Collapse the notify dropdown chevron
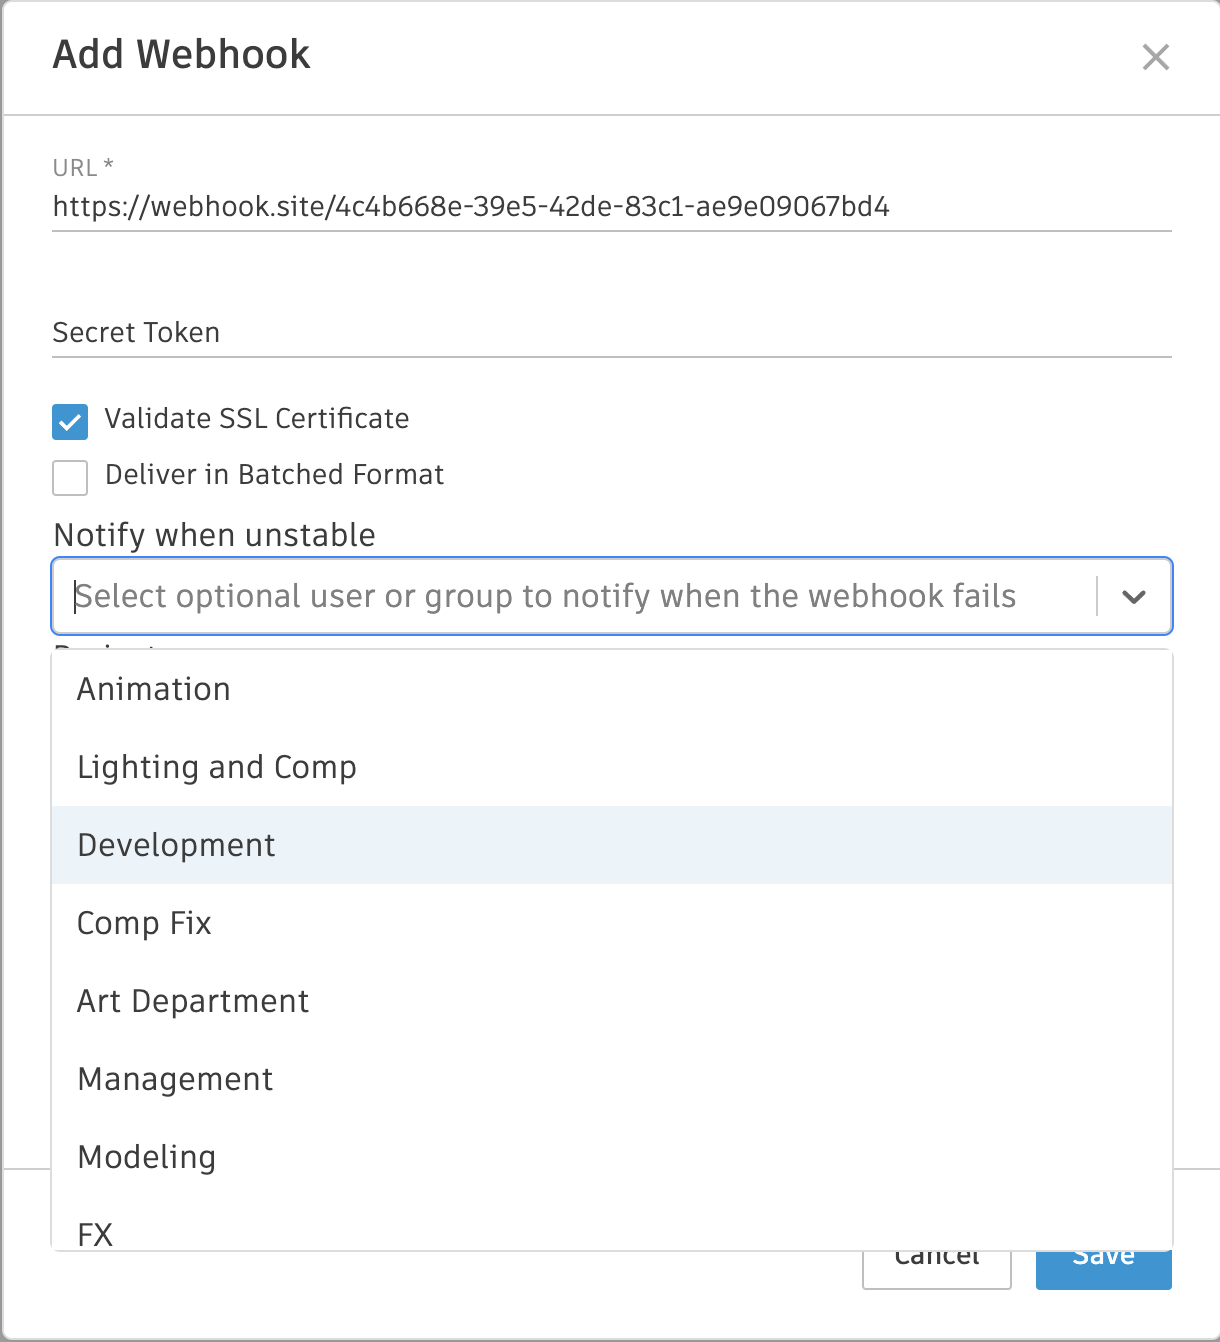The height and width of the screenshot is (1342, 1220). click(x=1133, y=597)
